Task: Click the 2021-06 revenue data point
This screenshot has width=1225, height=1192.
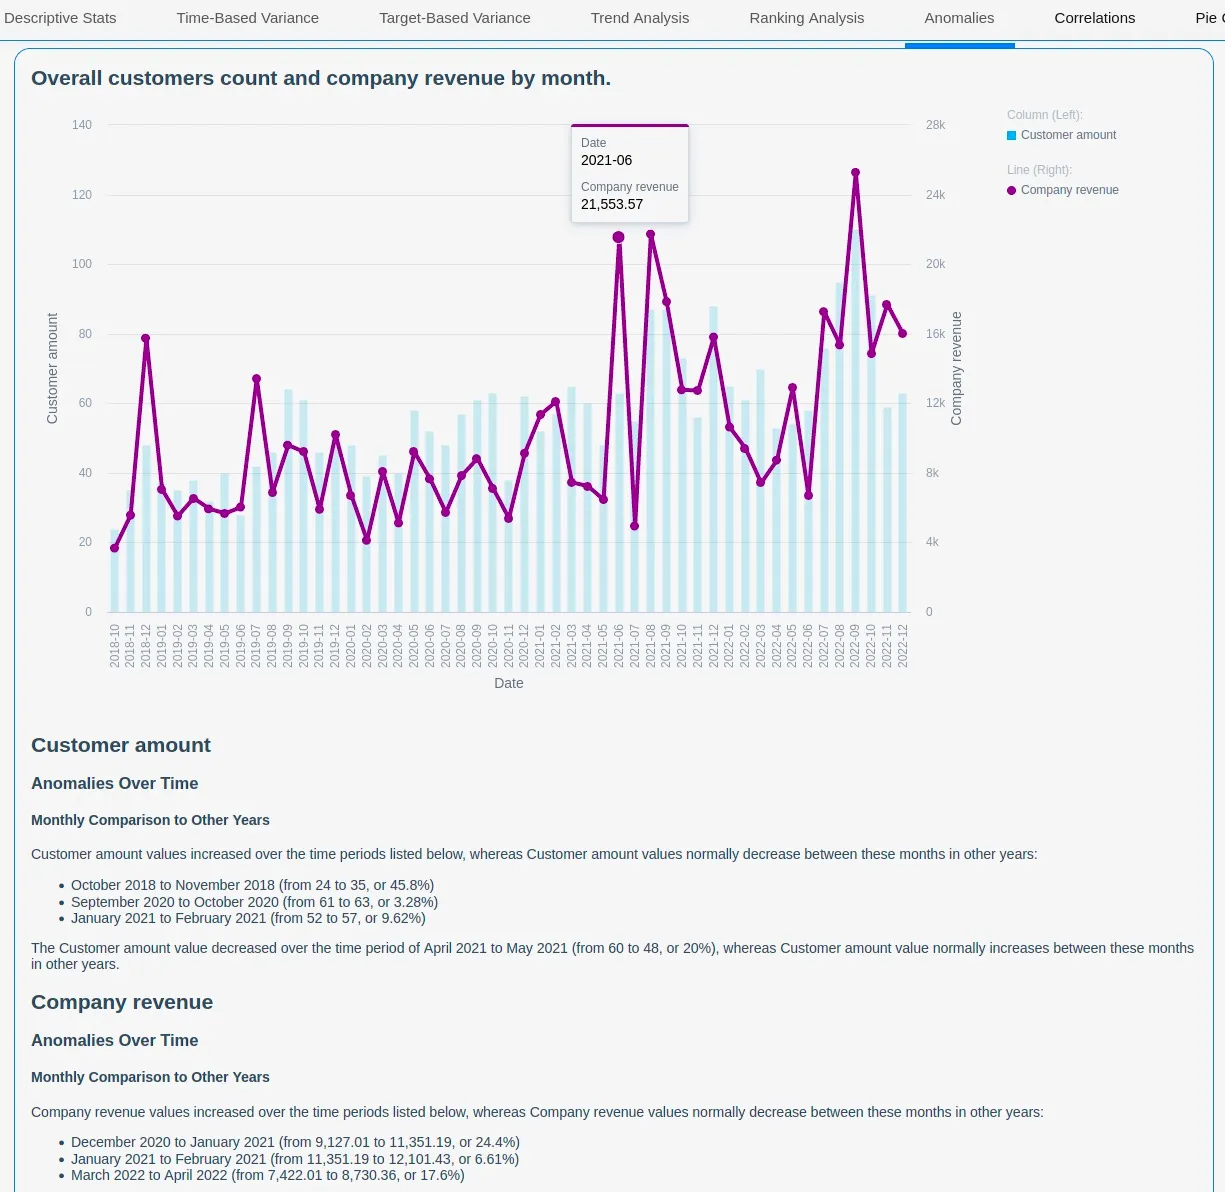Action: click(618, 237)
